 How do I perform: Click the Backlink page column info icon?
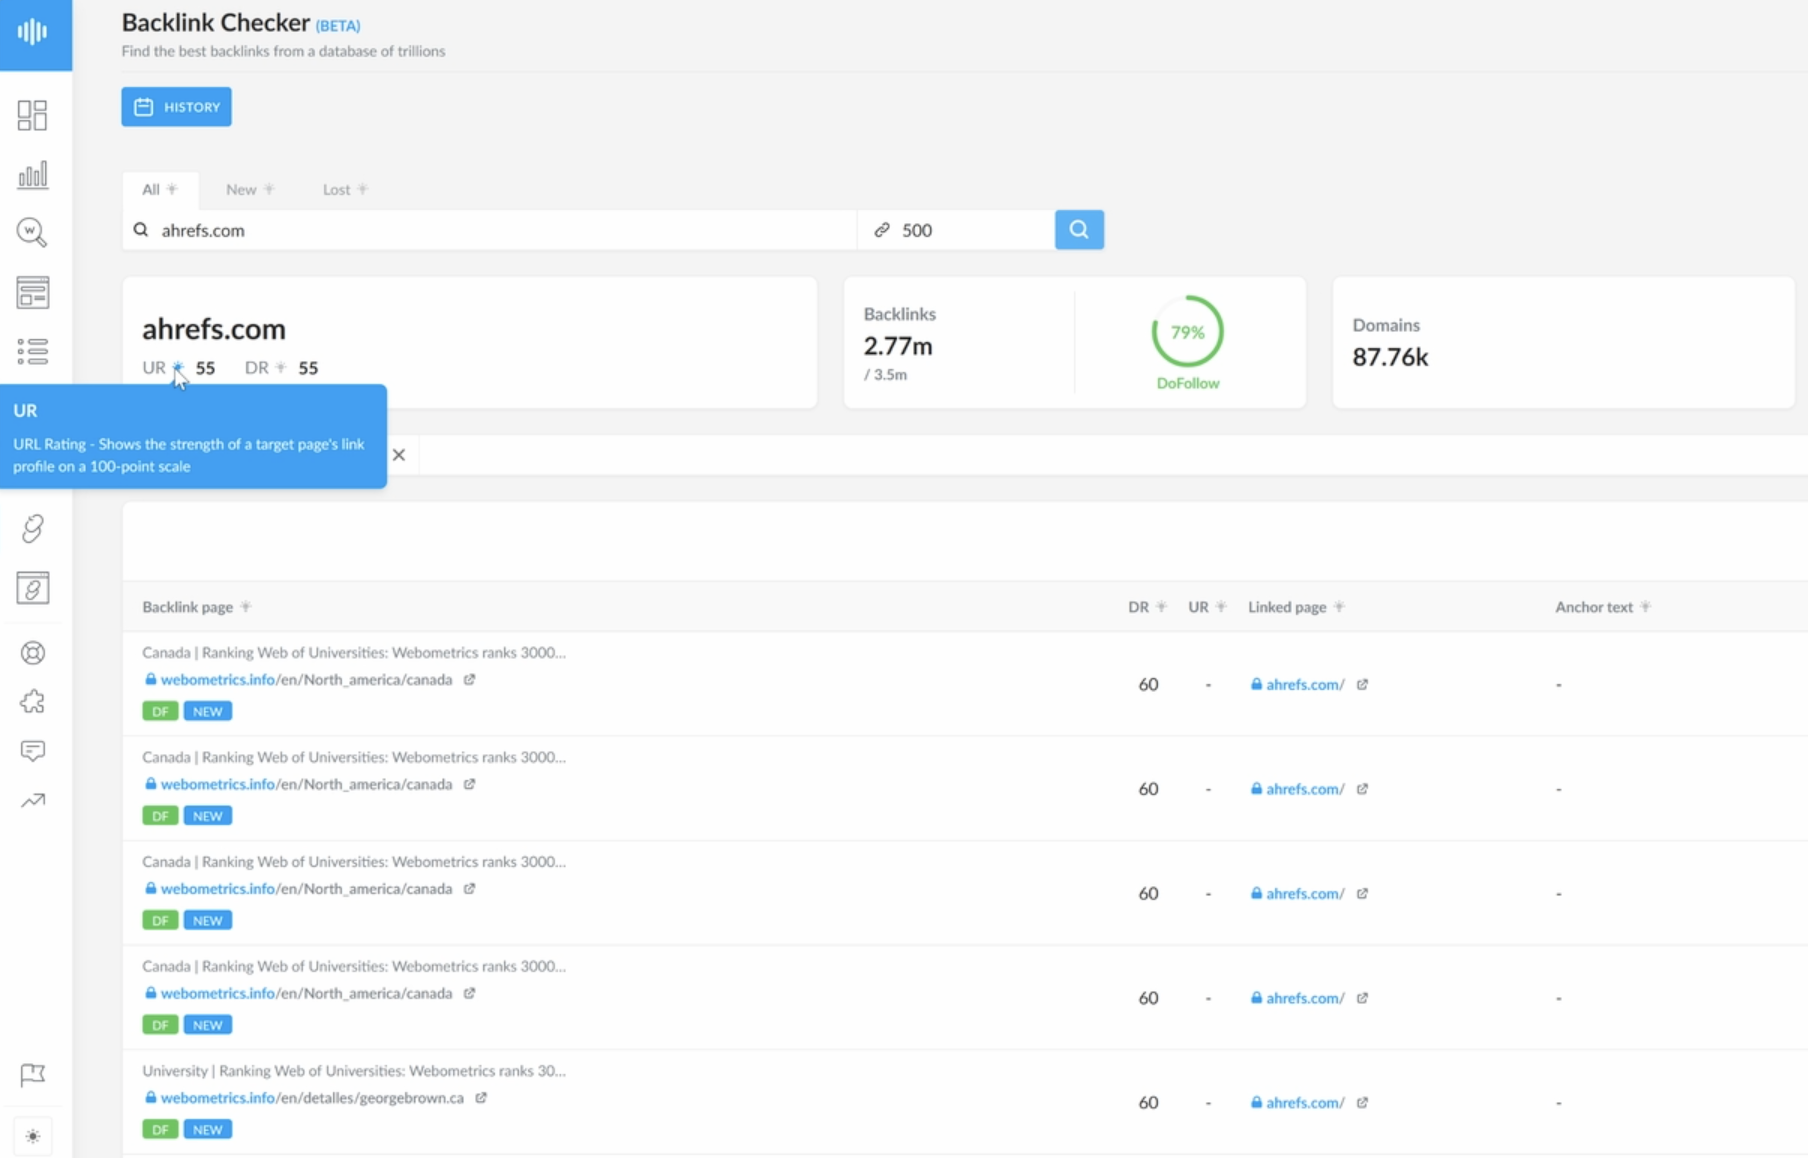pos(246,606)
